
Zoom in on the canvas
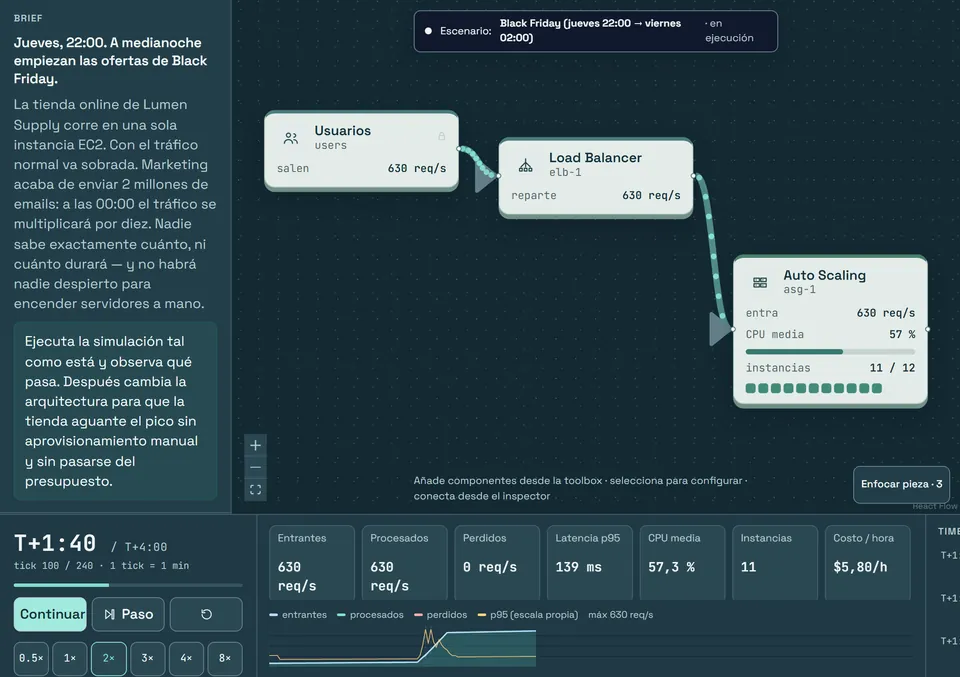[x=255, y=445]
